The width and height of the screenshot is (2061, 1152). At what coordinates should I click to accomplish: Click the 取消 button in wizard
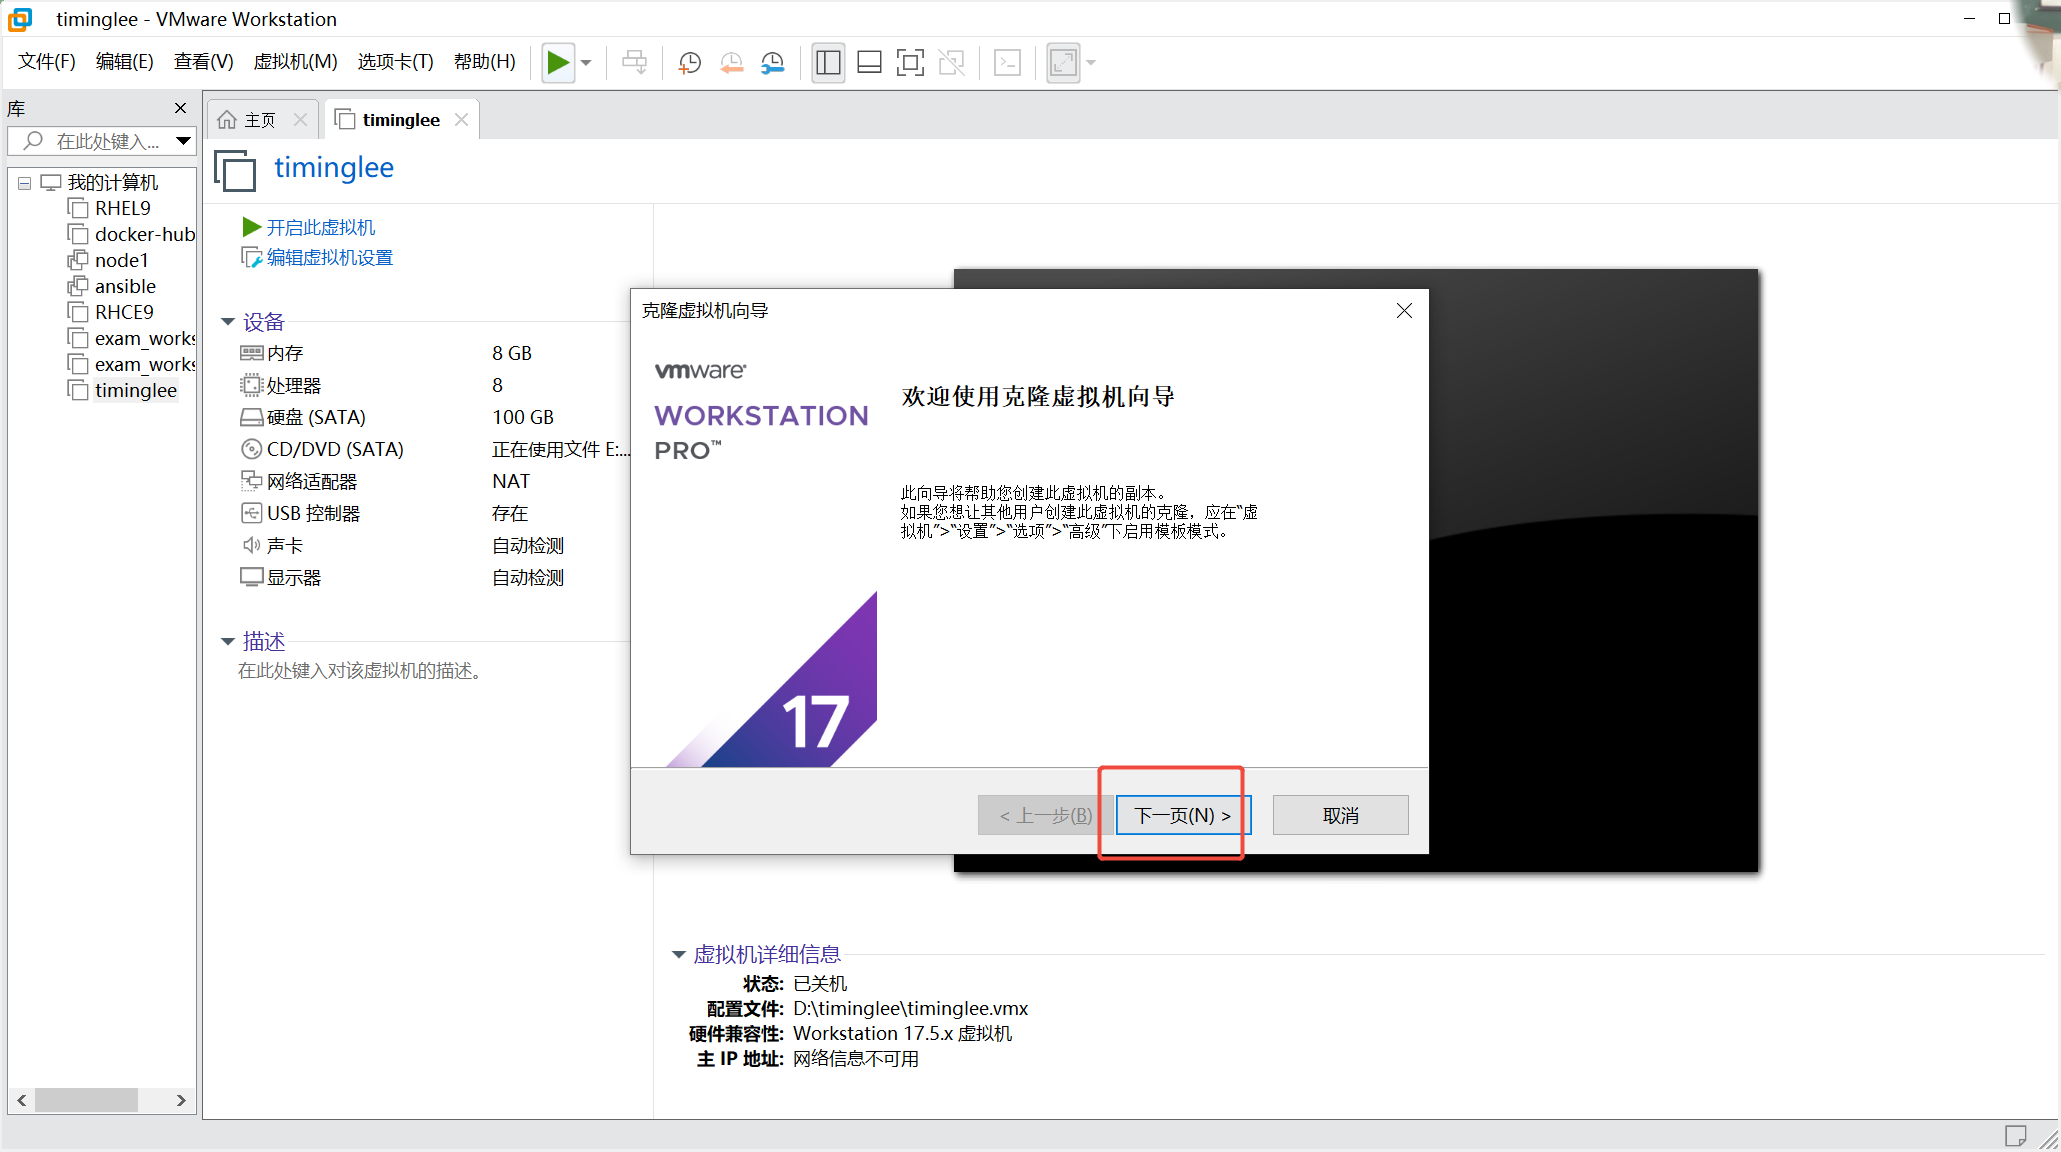click(x=1340, y=816)
